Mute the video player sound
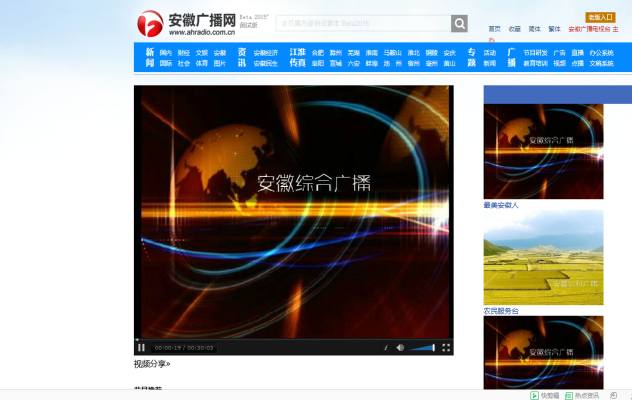Viewport: 632px width, 400px height. (400, 347)
